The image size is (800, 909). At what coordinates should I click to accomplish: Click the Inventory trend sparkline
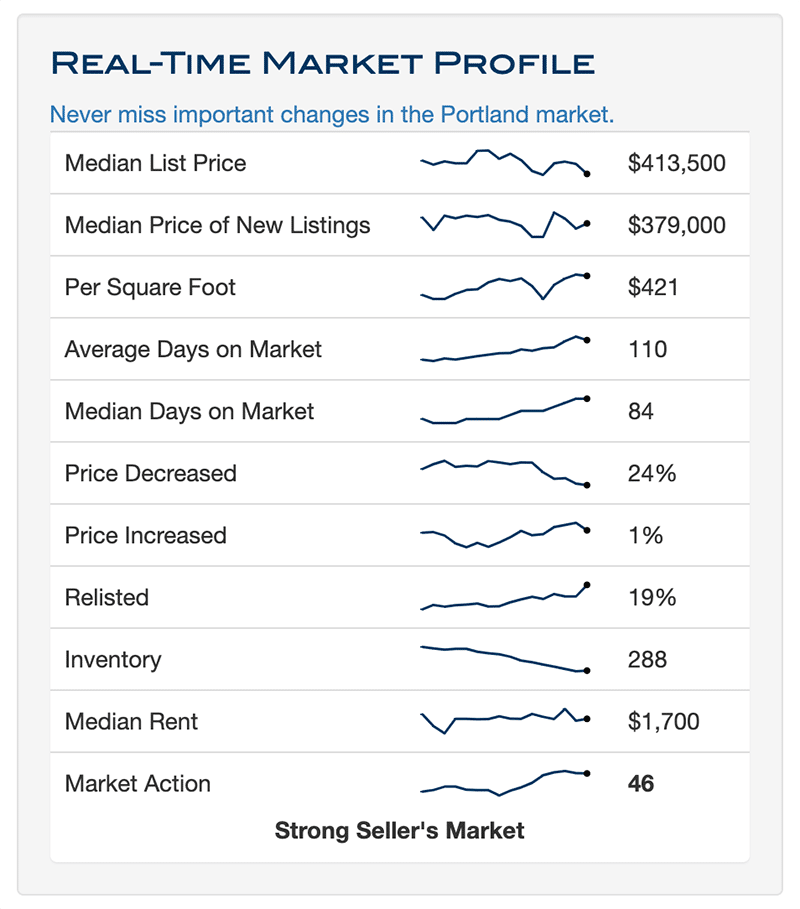click(x=505, y=659)
